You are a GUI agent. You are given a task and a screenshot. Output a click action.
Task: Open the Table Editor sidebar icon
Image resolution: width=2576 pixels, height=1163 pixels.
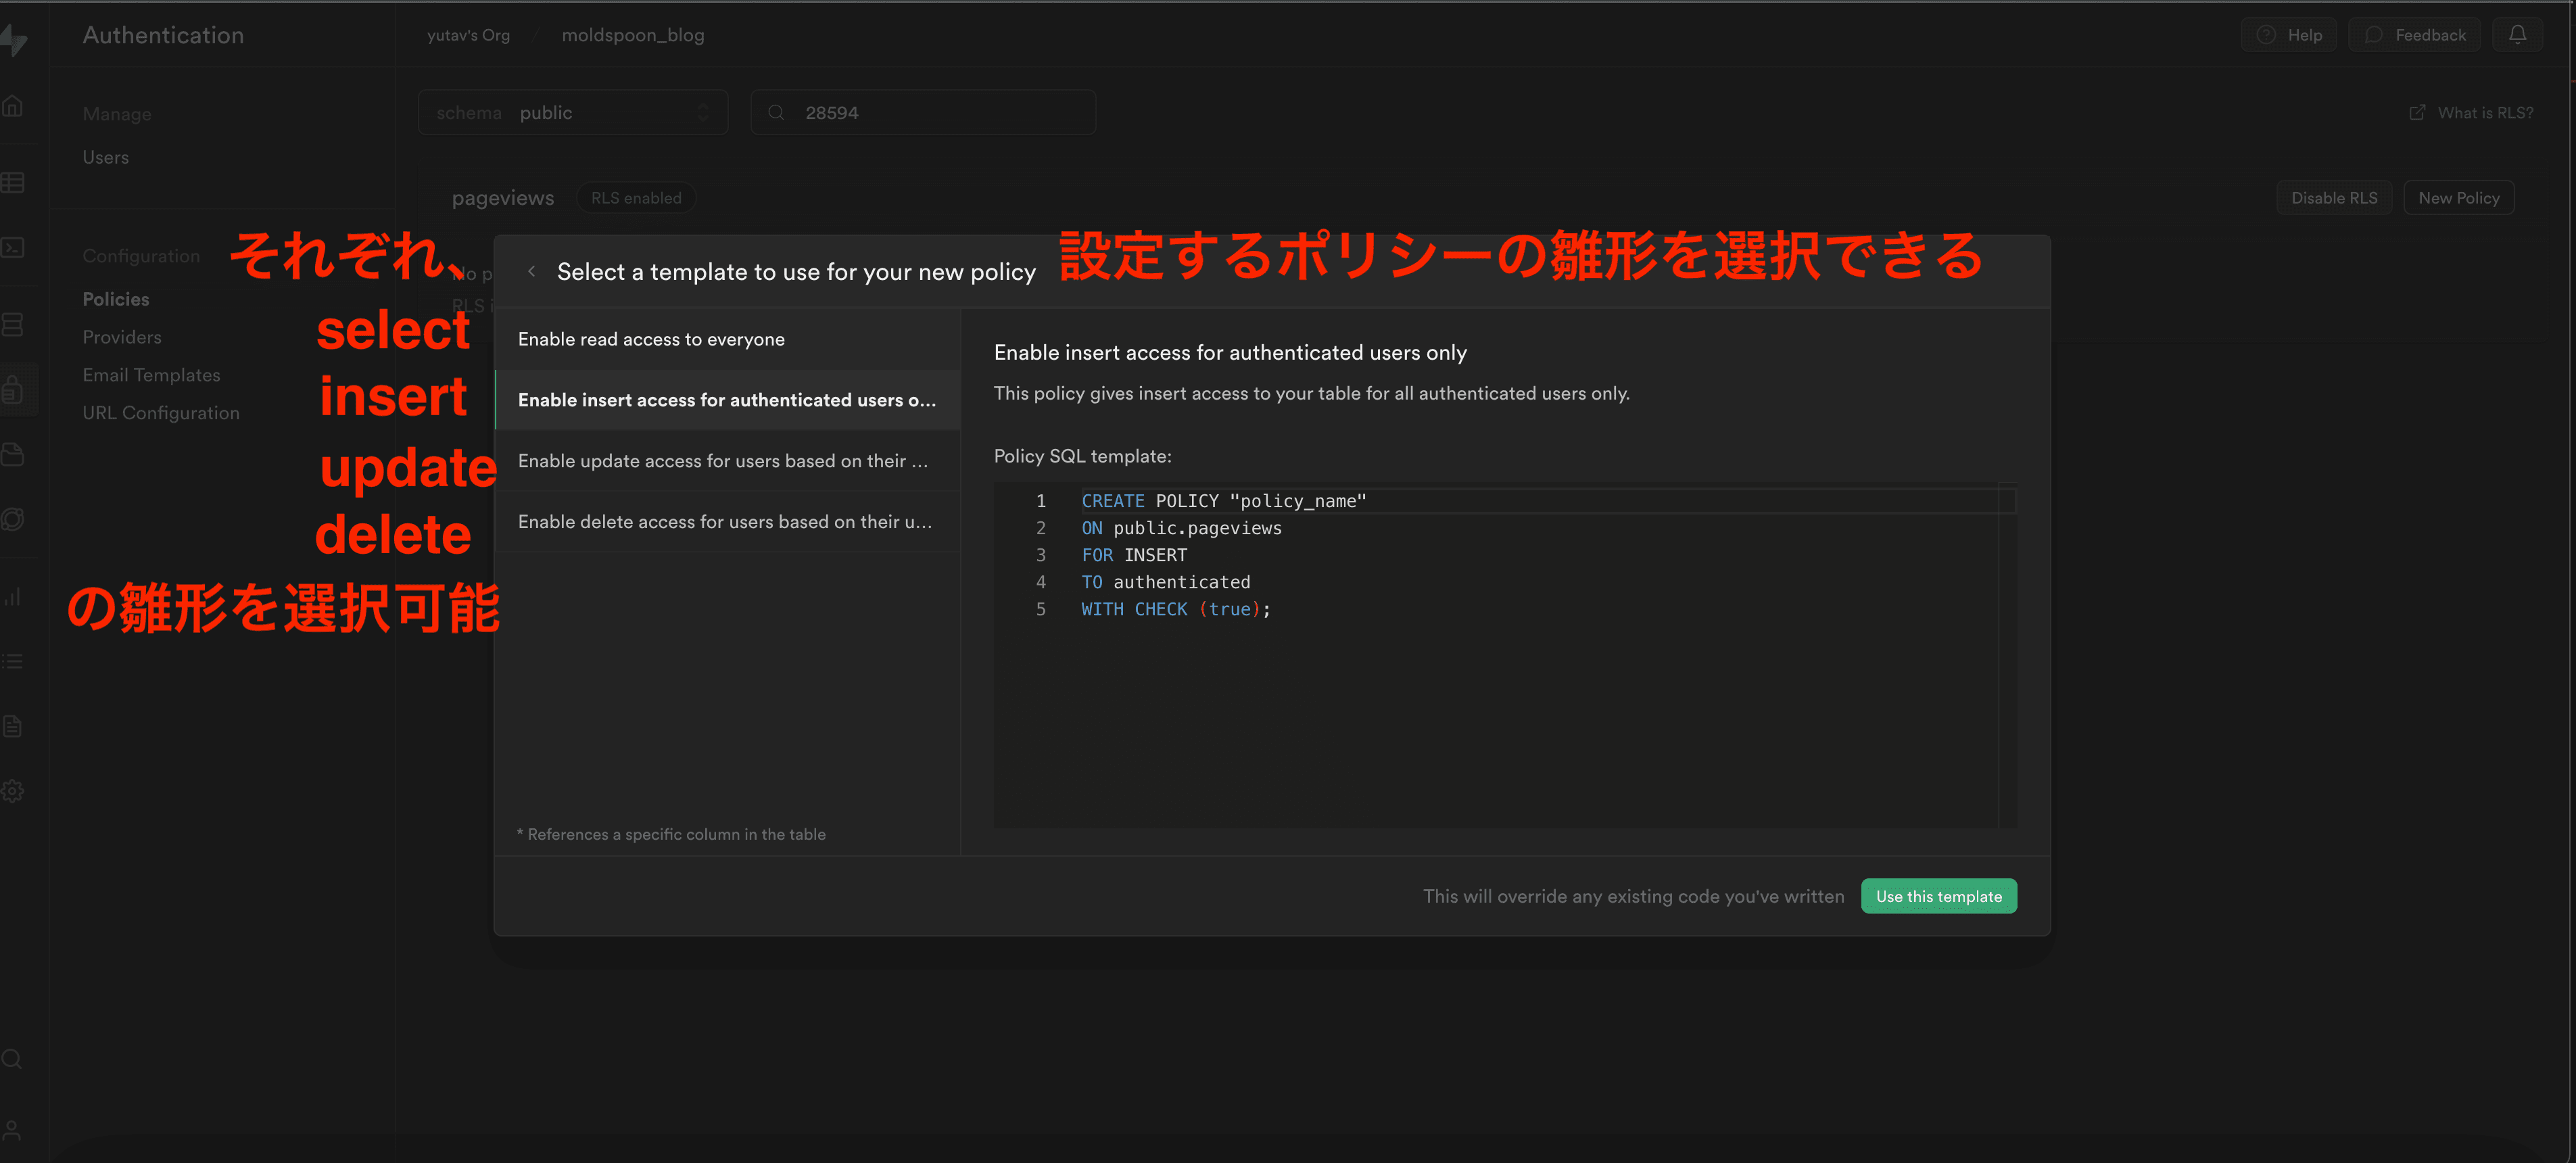(x=12, y=182)
